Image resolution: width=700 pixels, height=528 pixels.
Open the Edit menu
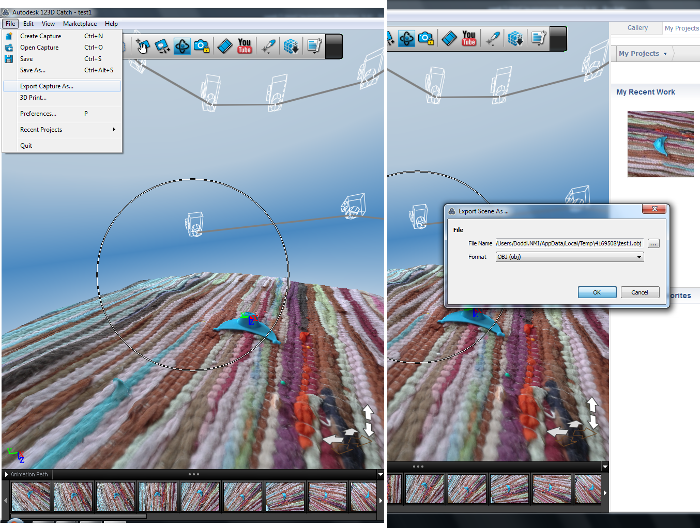[x=29, y=24]
